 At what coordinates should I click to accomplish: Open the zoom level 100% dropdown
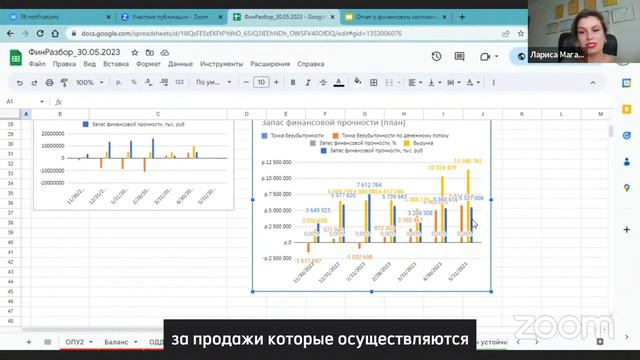click(89, 82)
